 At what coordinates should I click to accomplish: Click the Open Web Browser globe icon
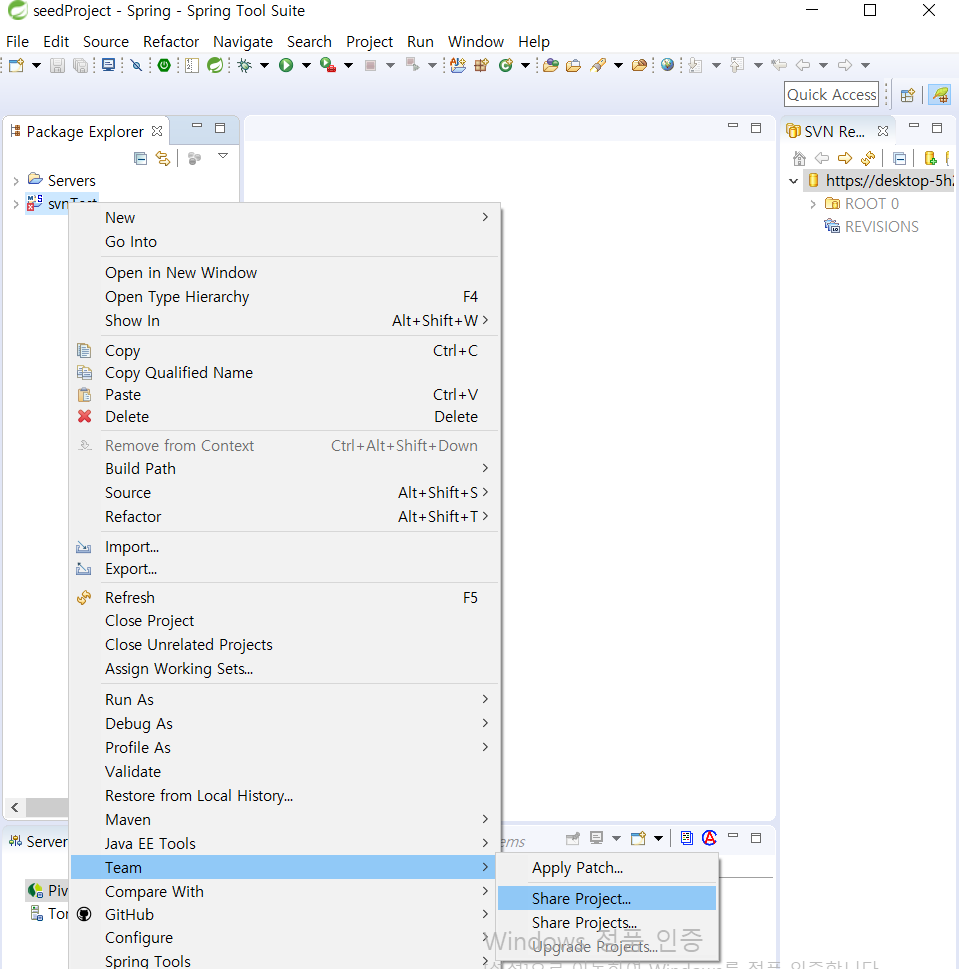(667, 65)
